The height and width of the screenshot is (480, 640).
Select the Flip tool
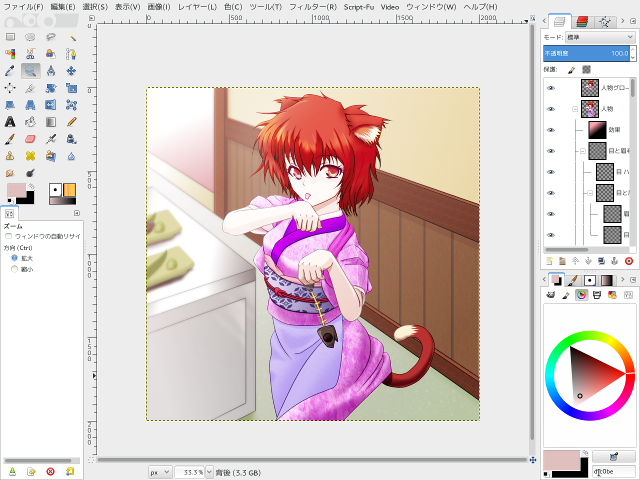pos(51,105)
